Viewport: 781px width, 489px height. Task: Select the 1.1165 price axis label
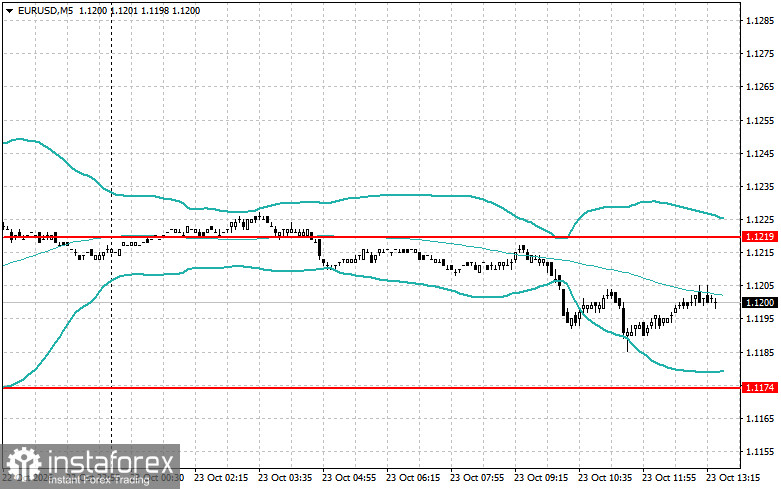click(761, 419)
